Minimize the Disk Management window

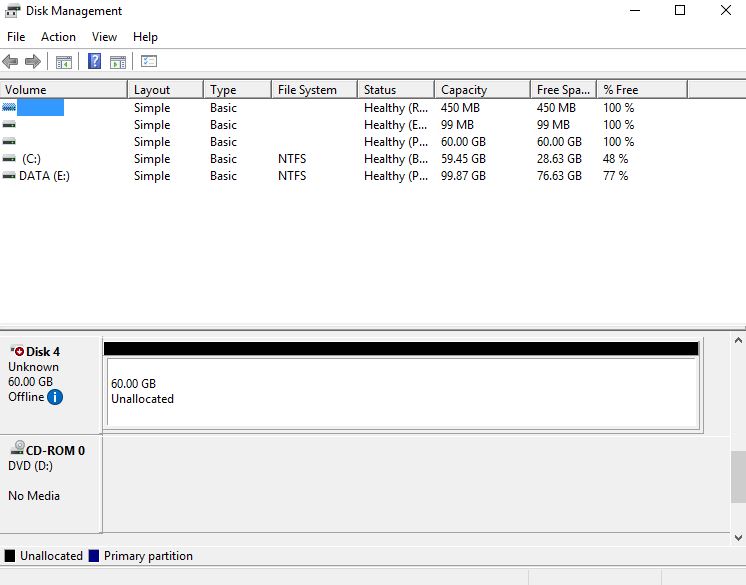pyautogui.click(x=635, y=10)
